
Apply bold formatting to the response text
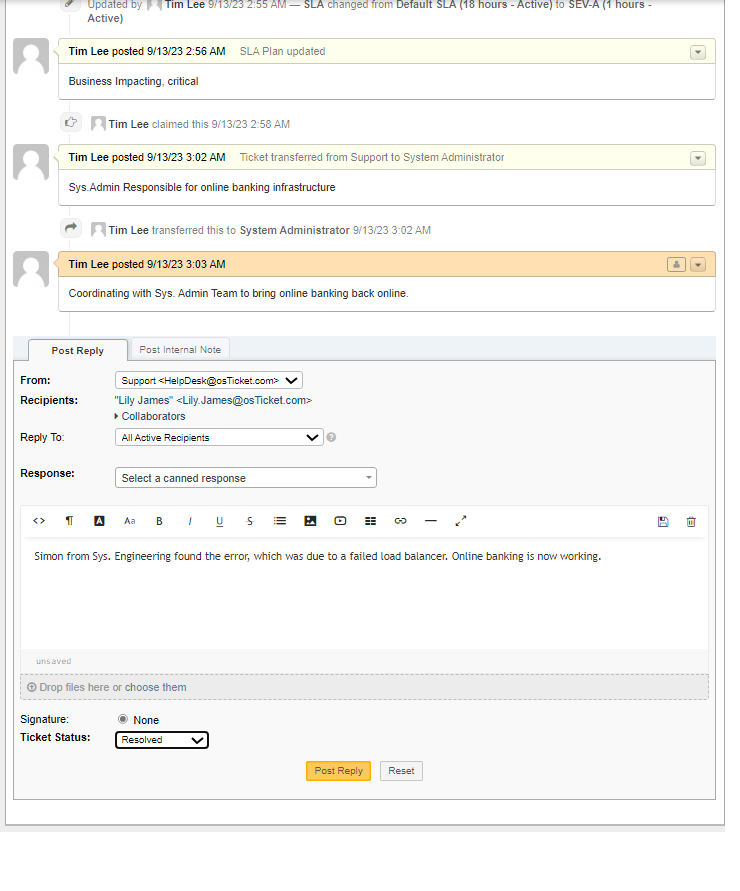[x=158, y=520]
